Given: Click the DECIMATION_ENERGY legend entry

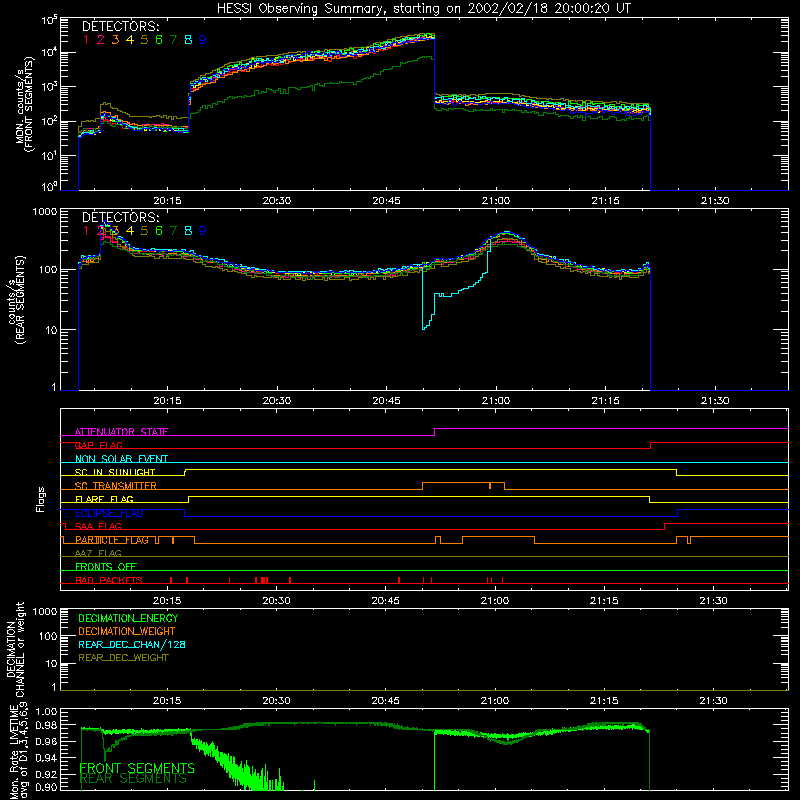Looking at the screenshot, I should click(x=128, y=618).
